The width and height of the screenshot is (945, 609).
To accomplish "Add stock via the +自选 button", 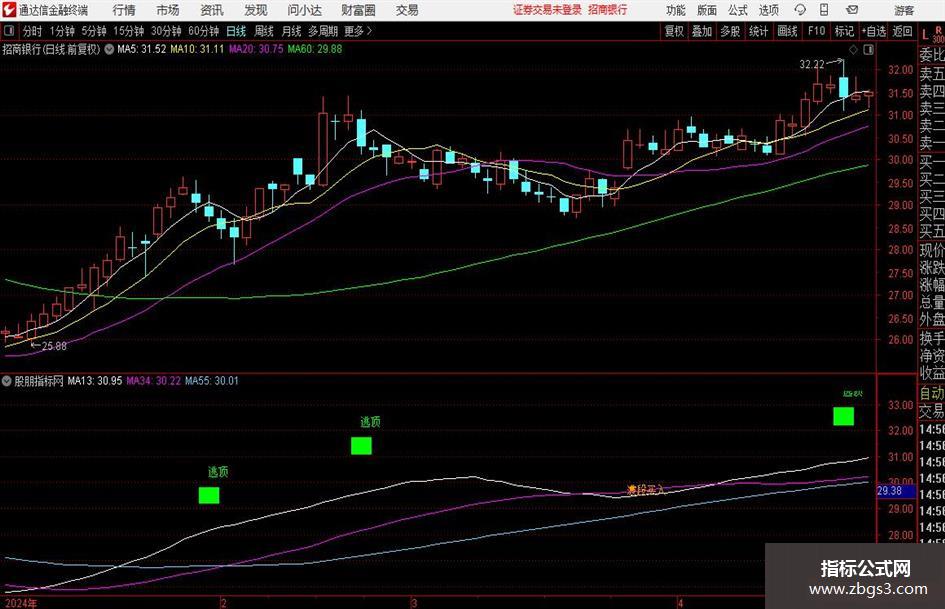I will 873,31.
